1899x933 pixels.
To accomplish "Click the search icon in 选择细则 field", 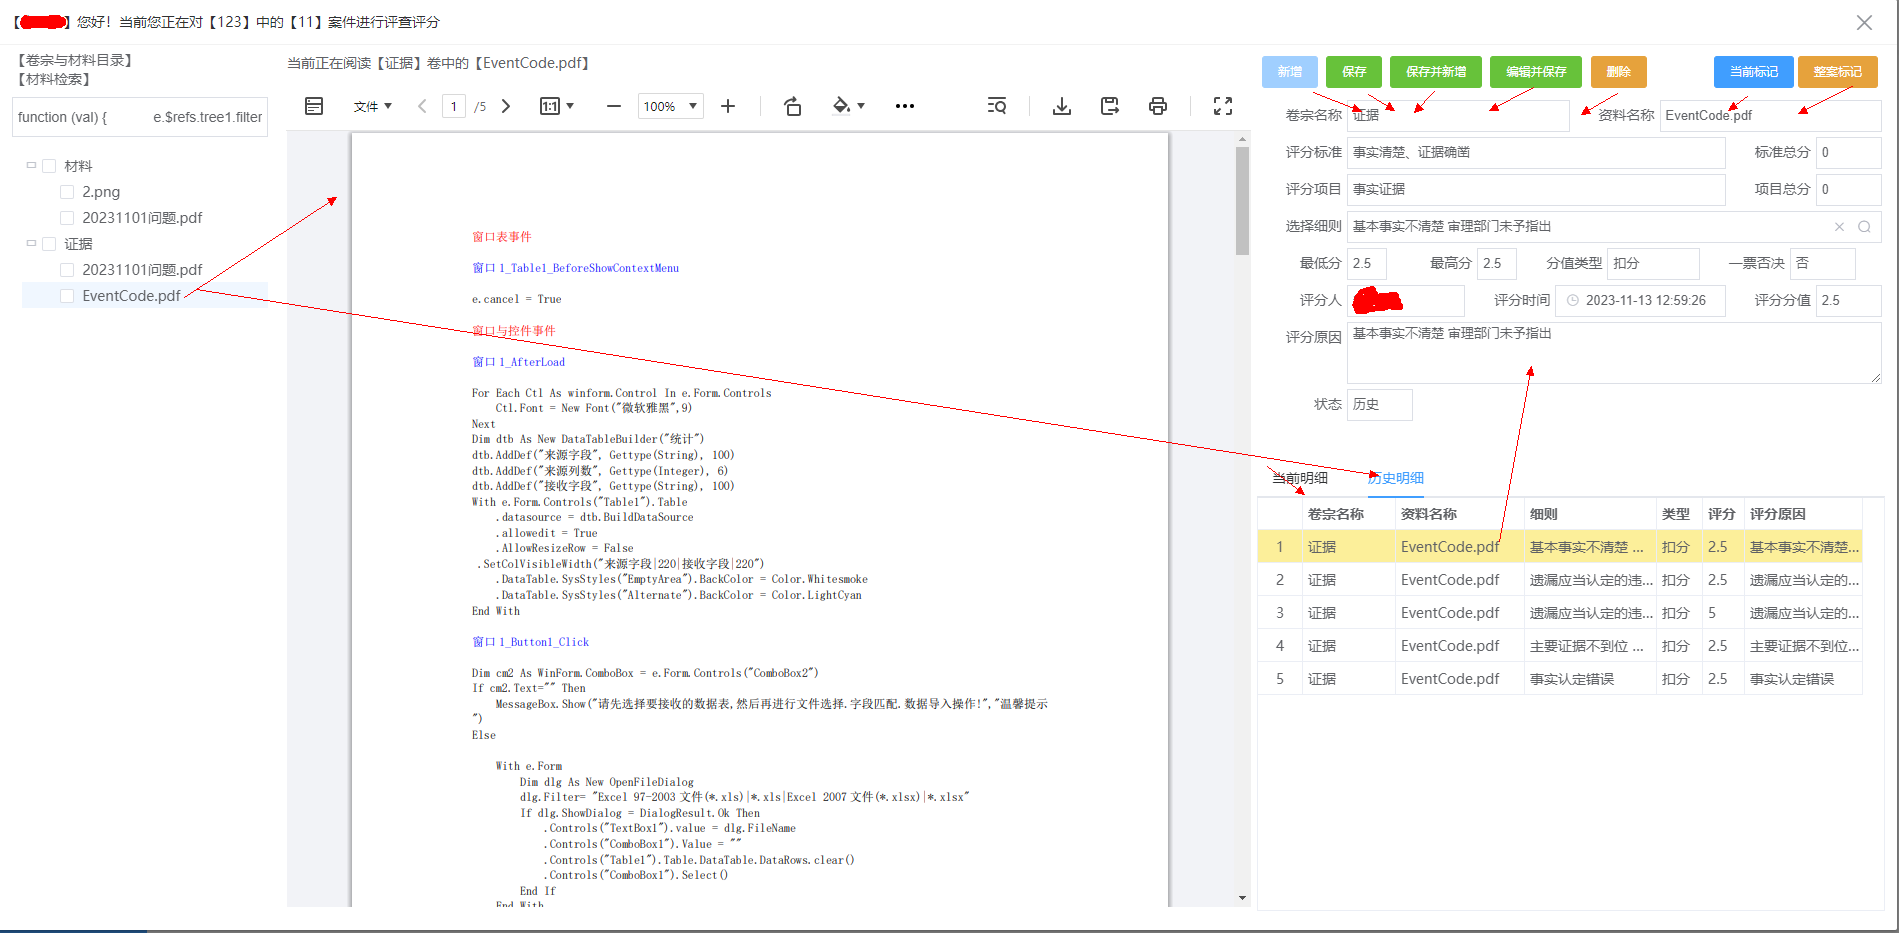I will pyautogui.click(x=1865, y=227).
